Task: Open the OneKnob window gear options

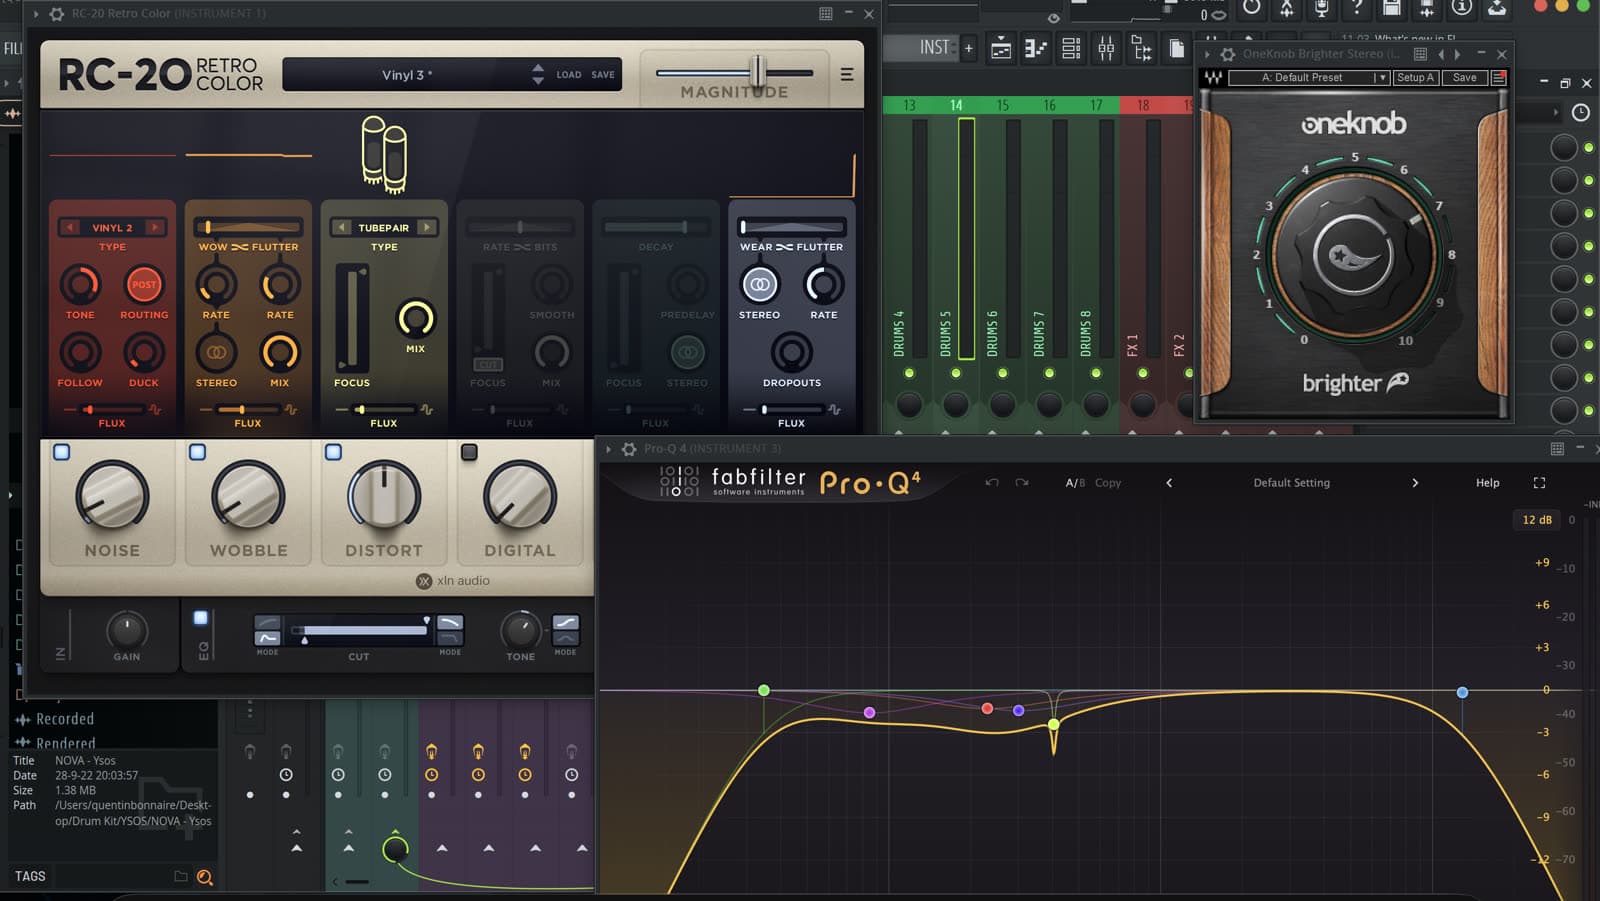Action: click(1228, 54)
